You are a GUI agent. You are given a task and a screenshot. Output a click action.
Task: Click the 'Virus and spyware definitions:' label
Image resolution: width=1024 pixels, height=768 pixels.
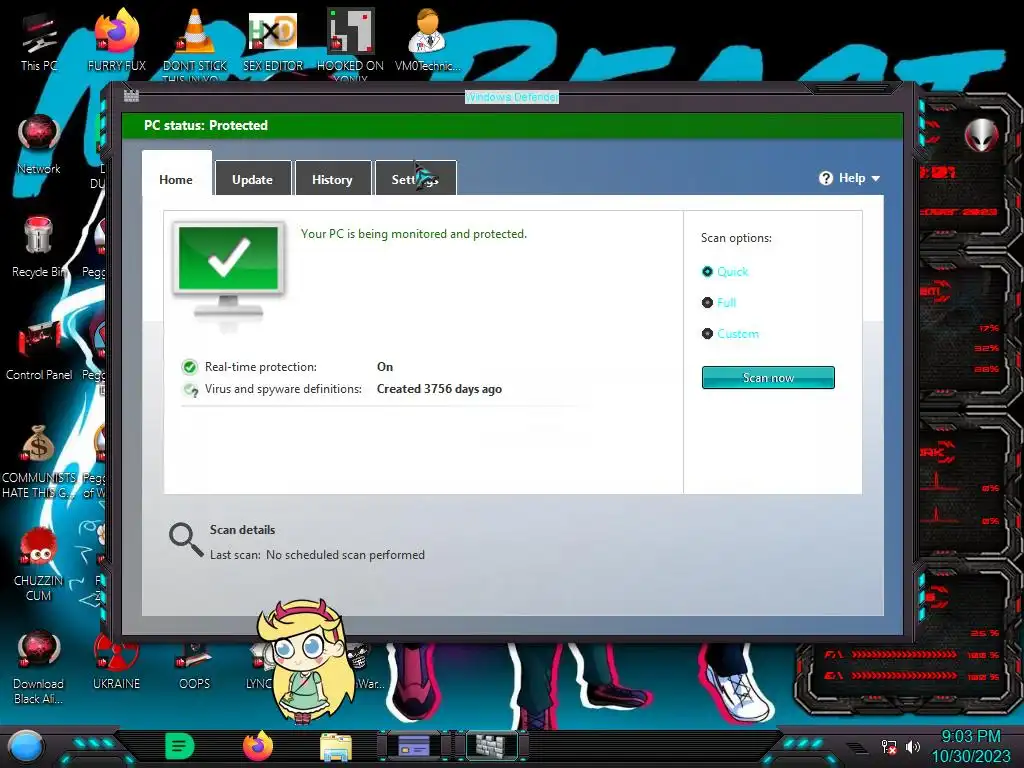[x=283, y=389]
